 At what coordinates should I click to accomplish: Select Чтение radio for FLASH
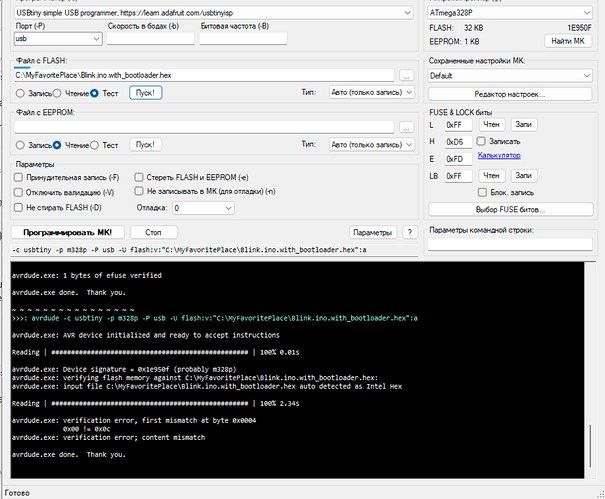tap(71, 93)
